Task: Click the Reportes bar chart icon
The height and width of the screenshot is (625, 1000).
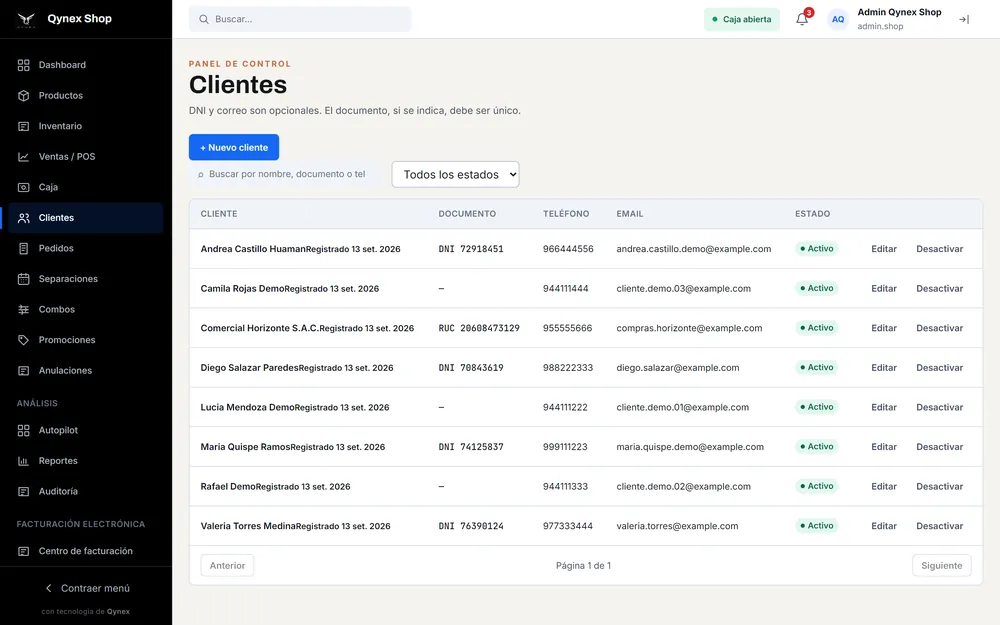Action: [24, 461]
